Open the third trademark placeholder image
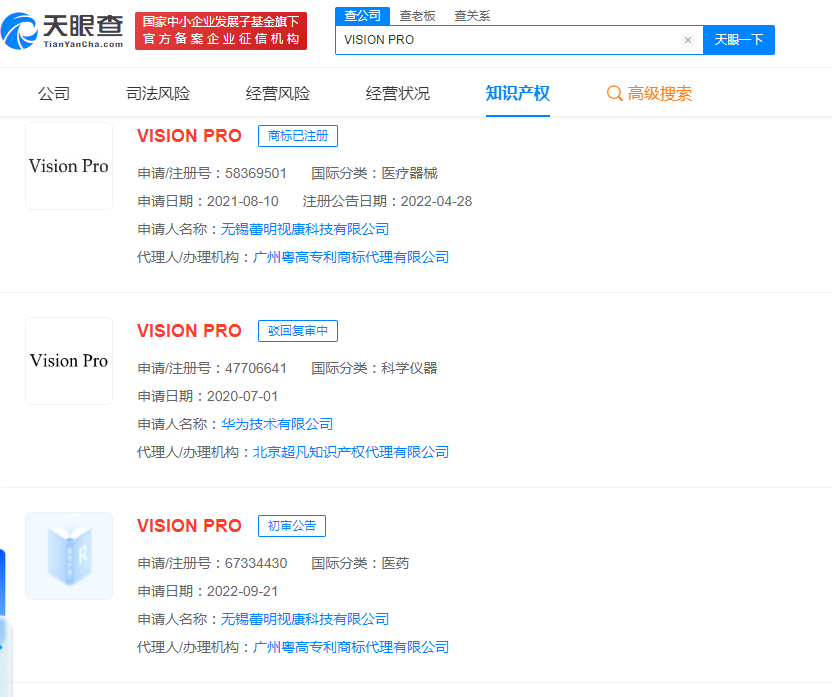This screenshot has height=697, width=832. pos(69,556)
